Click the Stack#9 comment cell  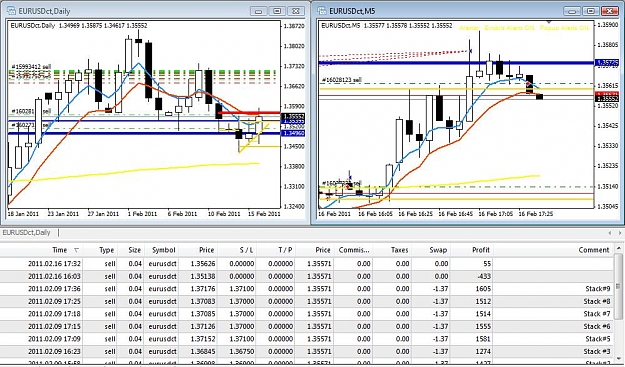598,288
